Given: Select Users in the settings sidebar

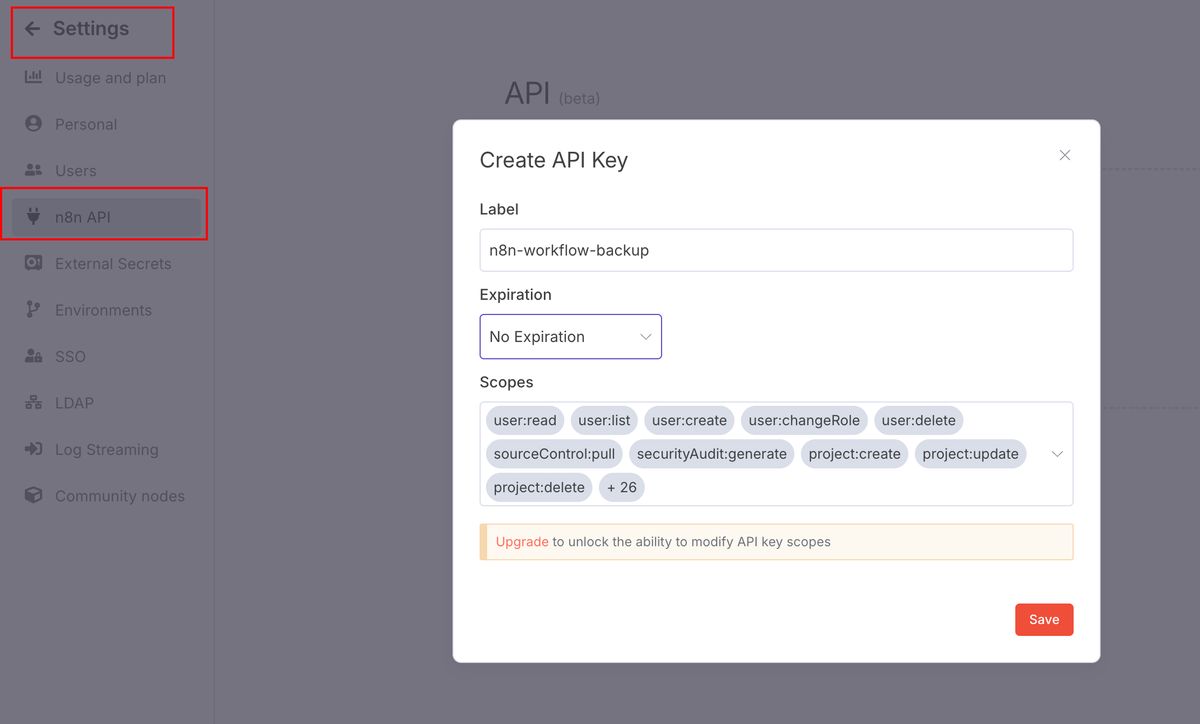Looking at the screenshot, I should point(75,170).
